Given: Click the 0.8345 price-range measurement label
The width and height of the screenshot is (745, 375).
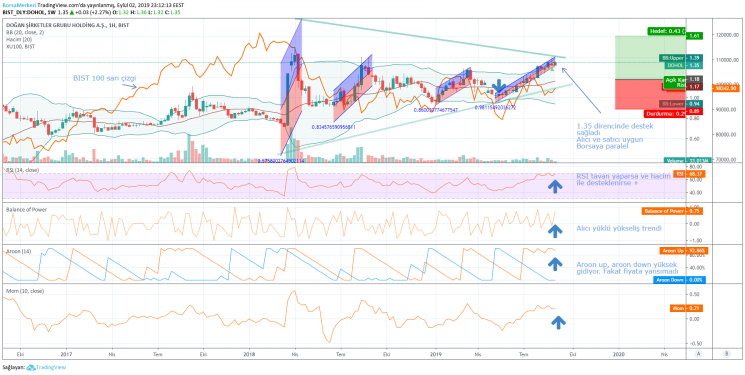Looking at the screenshot, I should coord(334,127).
